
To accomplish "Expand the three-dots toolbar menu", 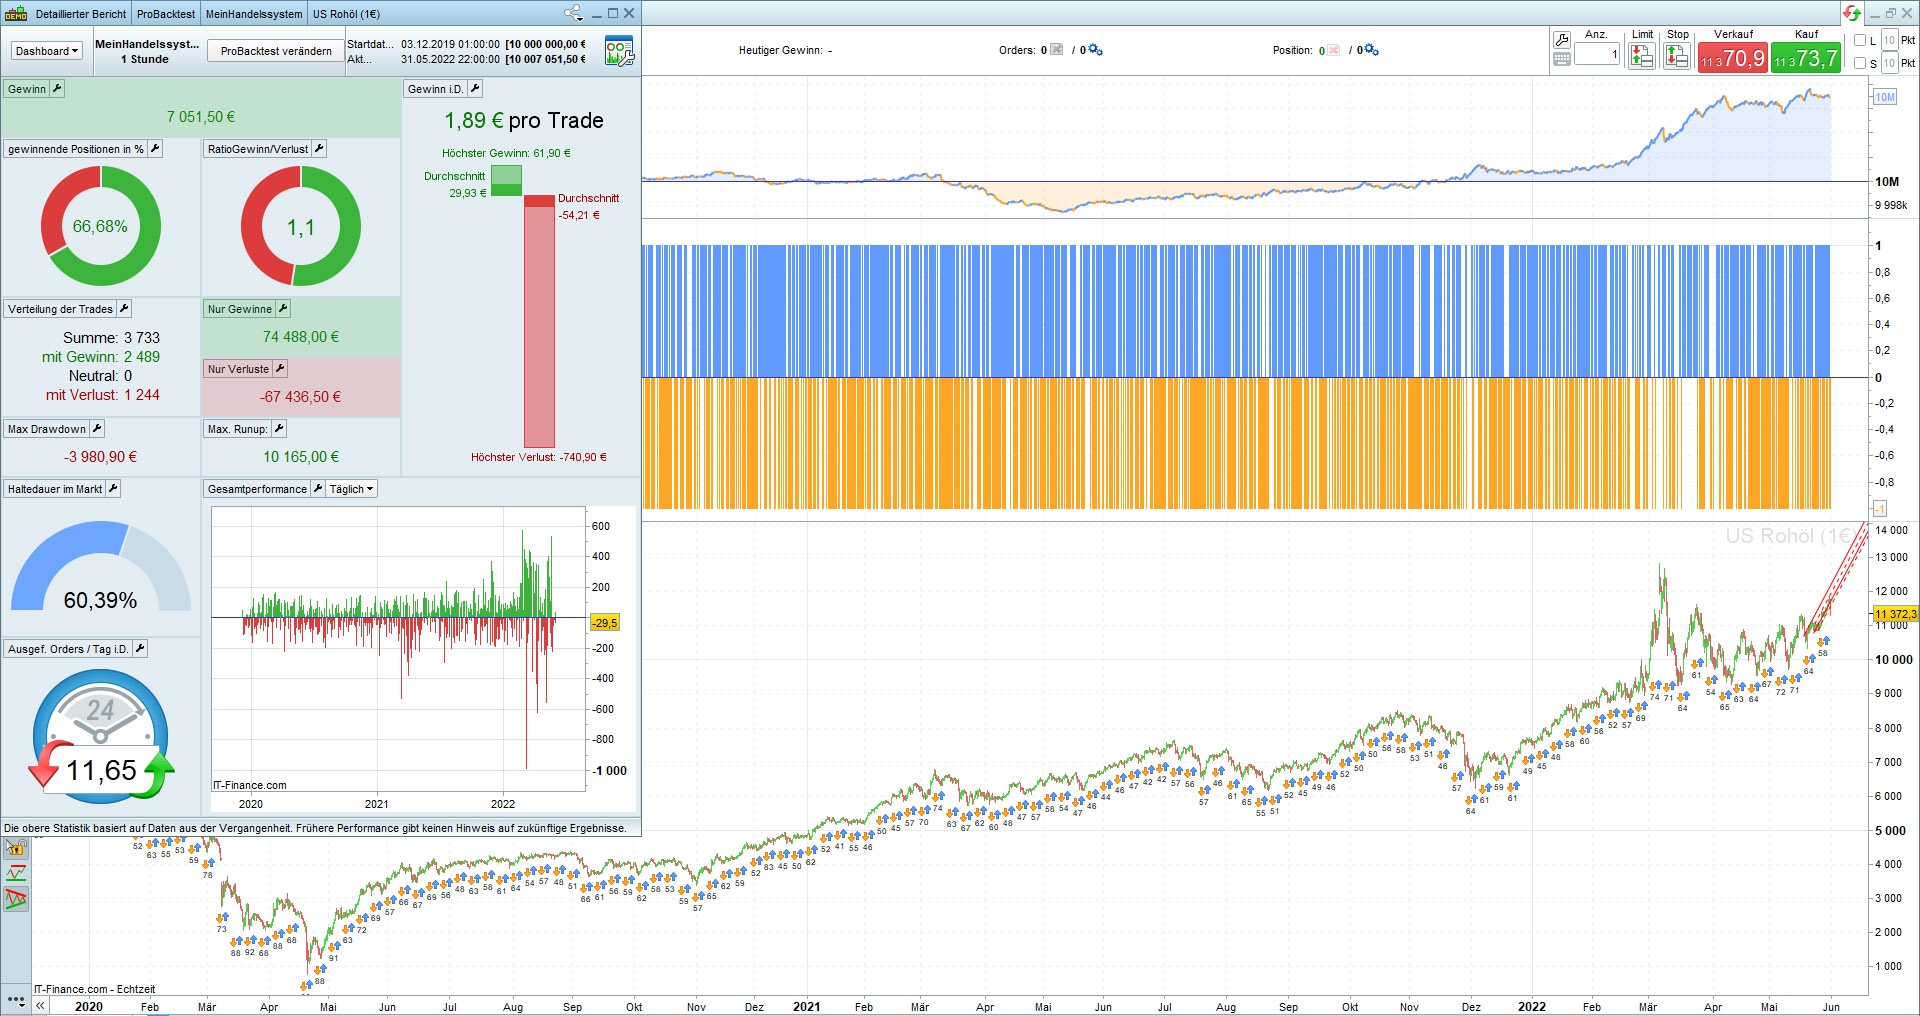I will (15, 999).
